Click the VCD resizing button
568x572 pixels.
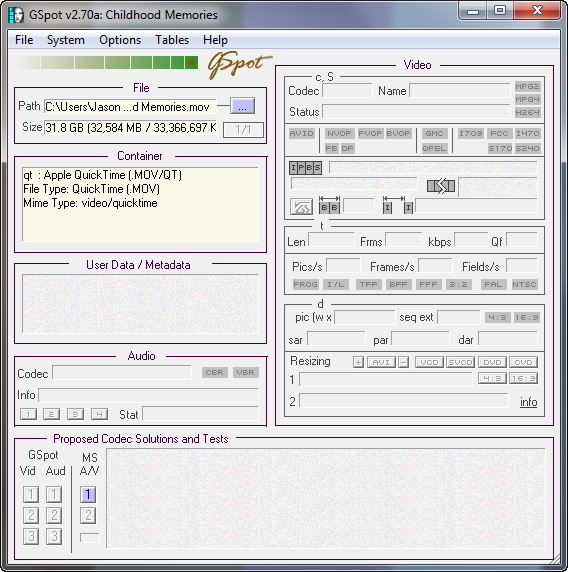coord(429,362)
